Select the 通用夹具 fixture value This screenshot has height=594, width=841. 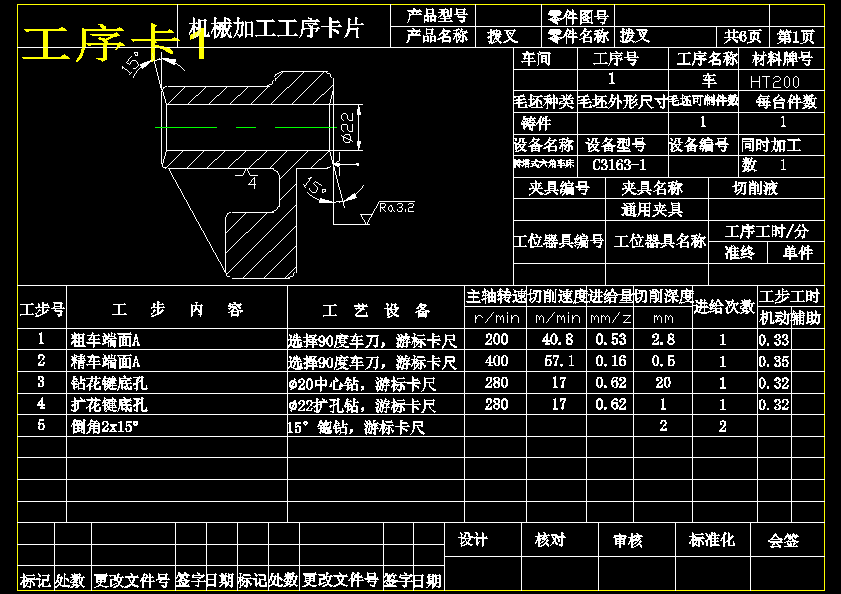(x=652, y=209)
